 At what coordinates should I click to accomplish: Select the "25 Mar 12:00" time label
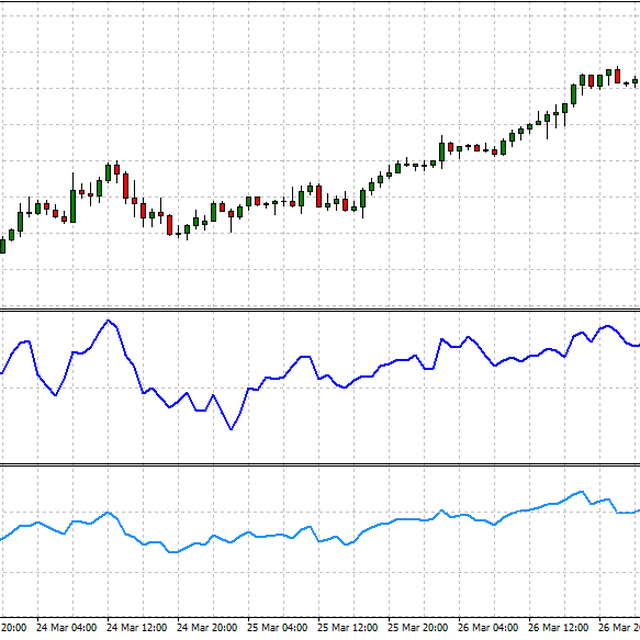click(349, 629)
